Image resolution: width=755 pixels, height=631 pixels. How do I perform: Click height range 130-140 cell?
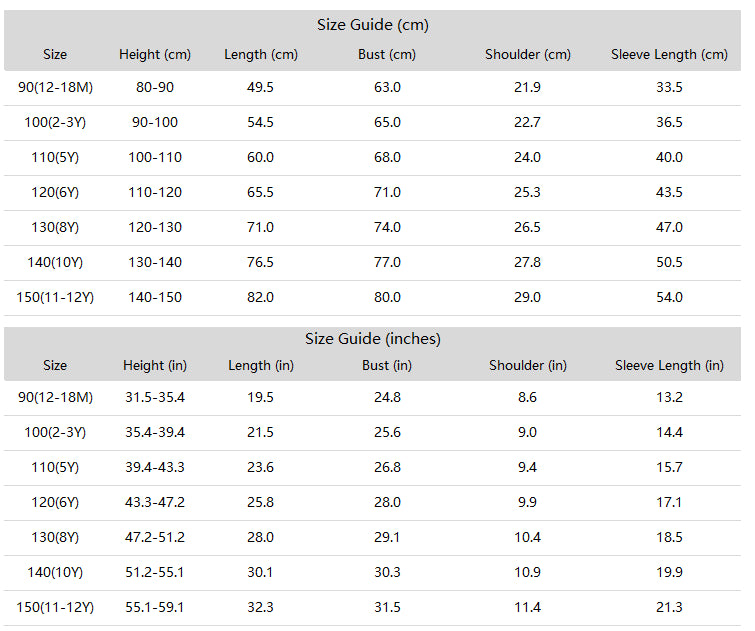click(155, 263)
